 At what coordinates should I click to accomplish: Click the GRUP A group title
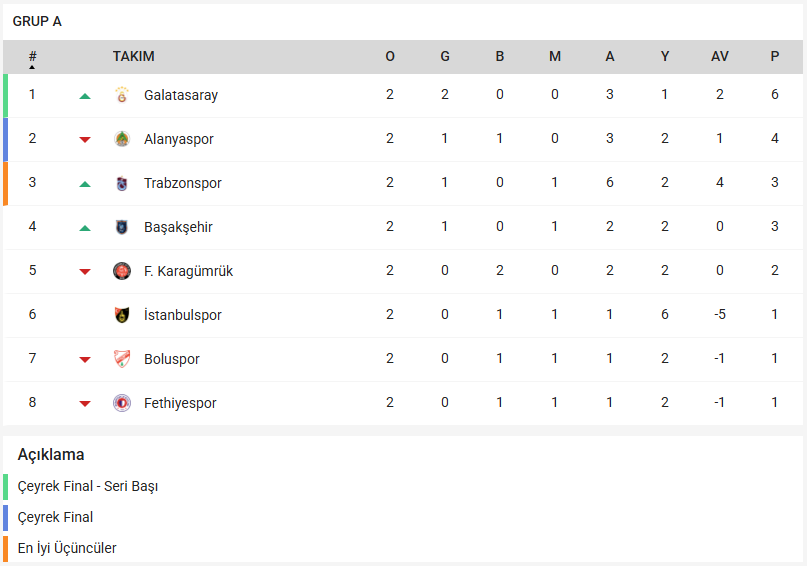[x=37, y=21]
